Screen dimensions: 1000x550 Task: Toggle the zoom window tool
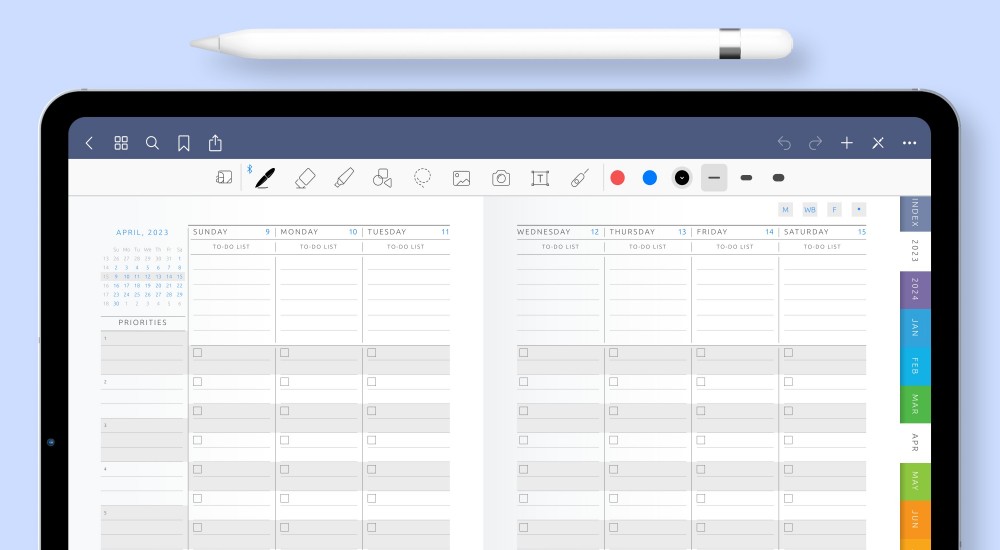point(224,177)
